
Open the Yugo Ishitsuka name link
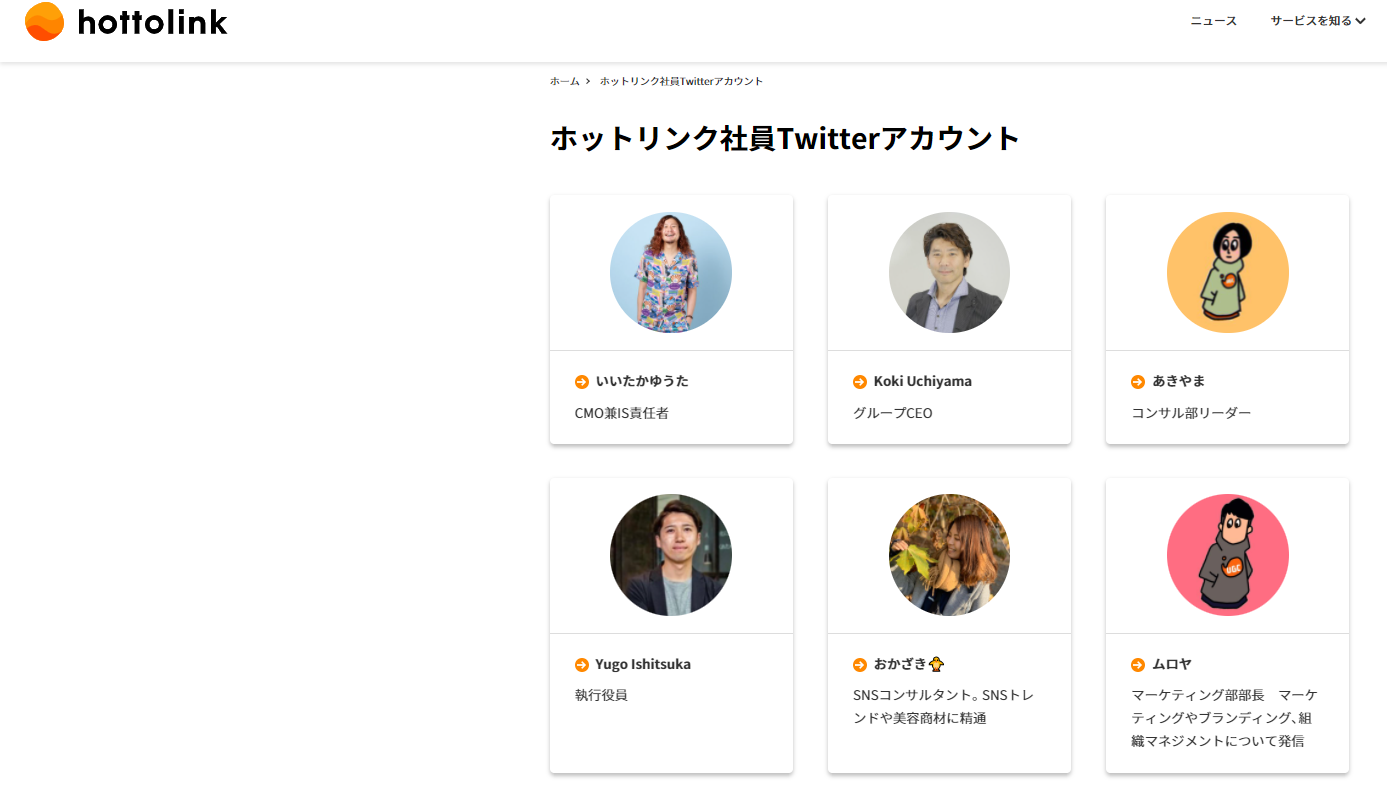click(643, 664)
